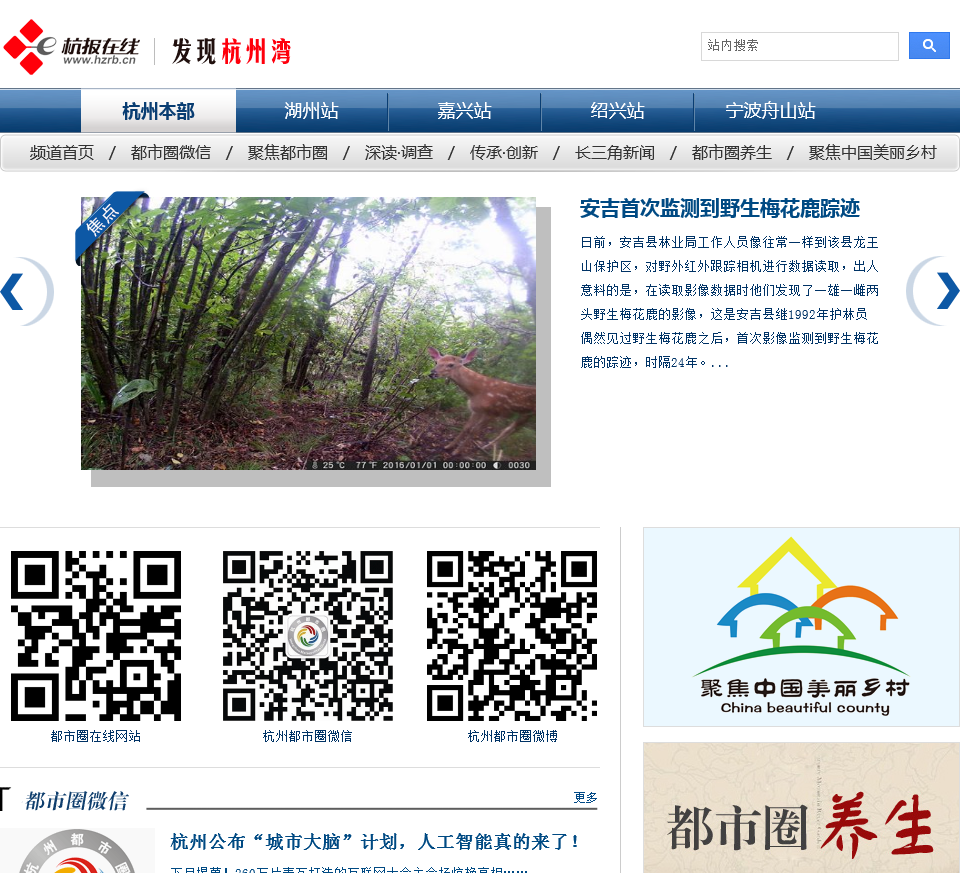Click 更多 in 都市圈微信 section
Image resolution: width=960 pixels, height=873 pixels.
pyautogui.click(x=585, y=797)
